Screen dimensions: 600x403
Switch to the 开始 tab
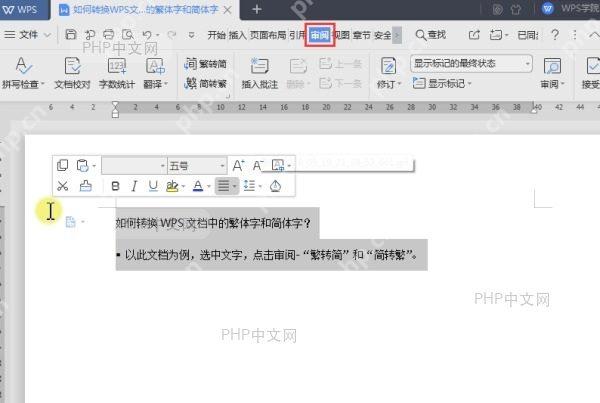point(216,35)
